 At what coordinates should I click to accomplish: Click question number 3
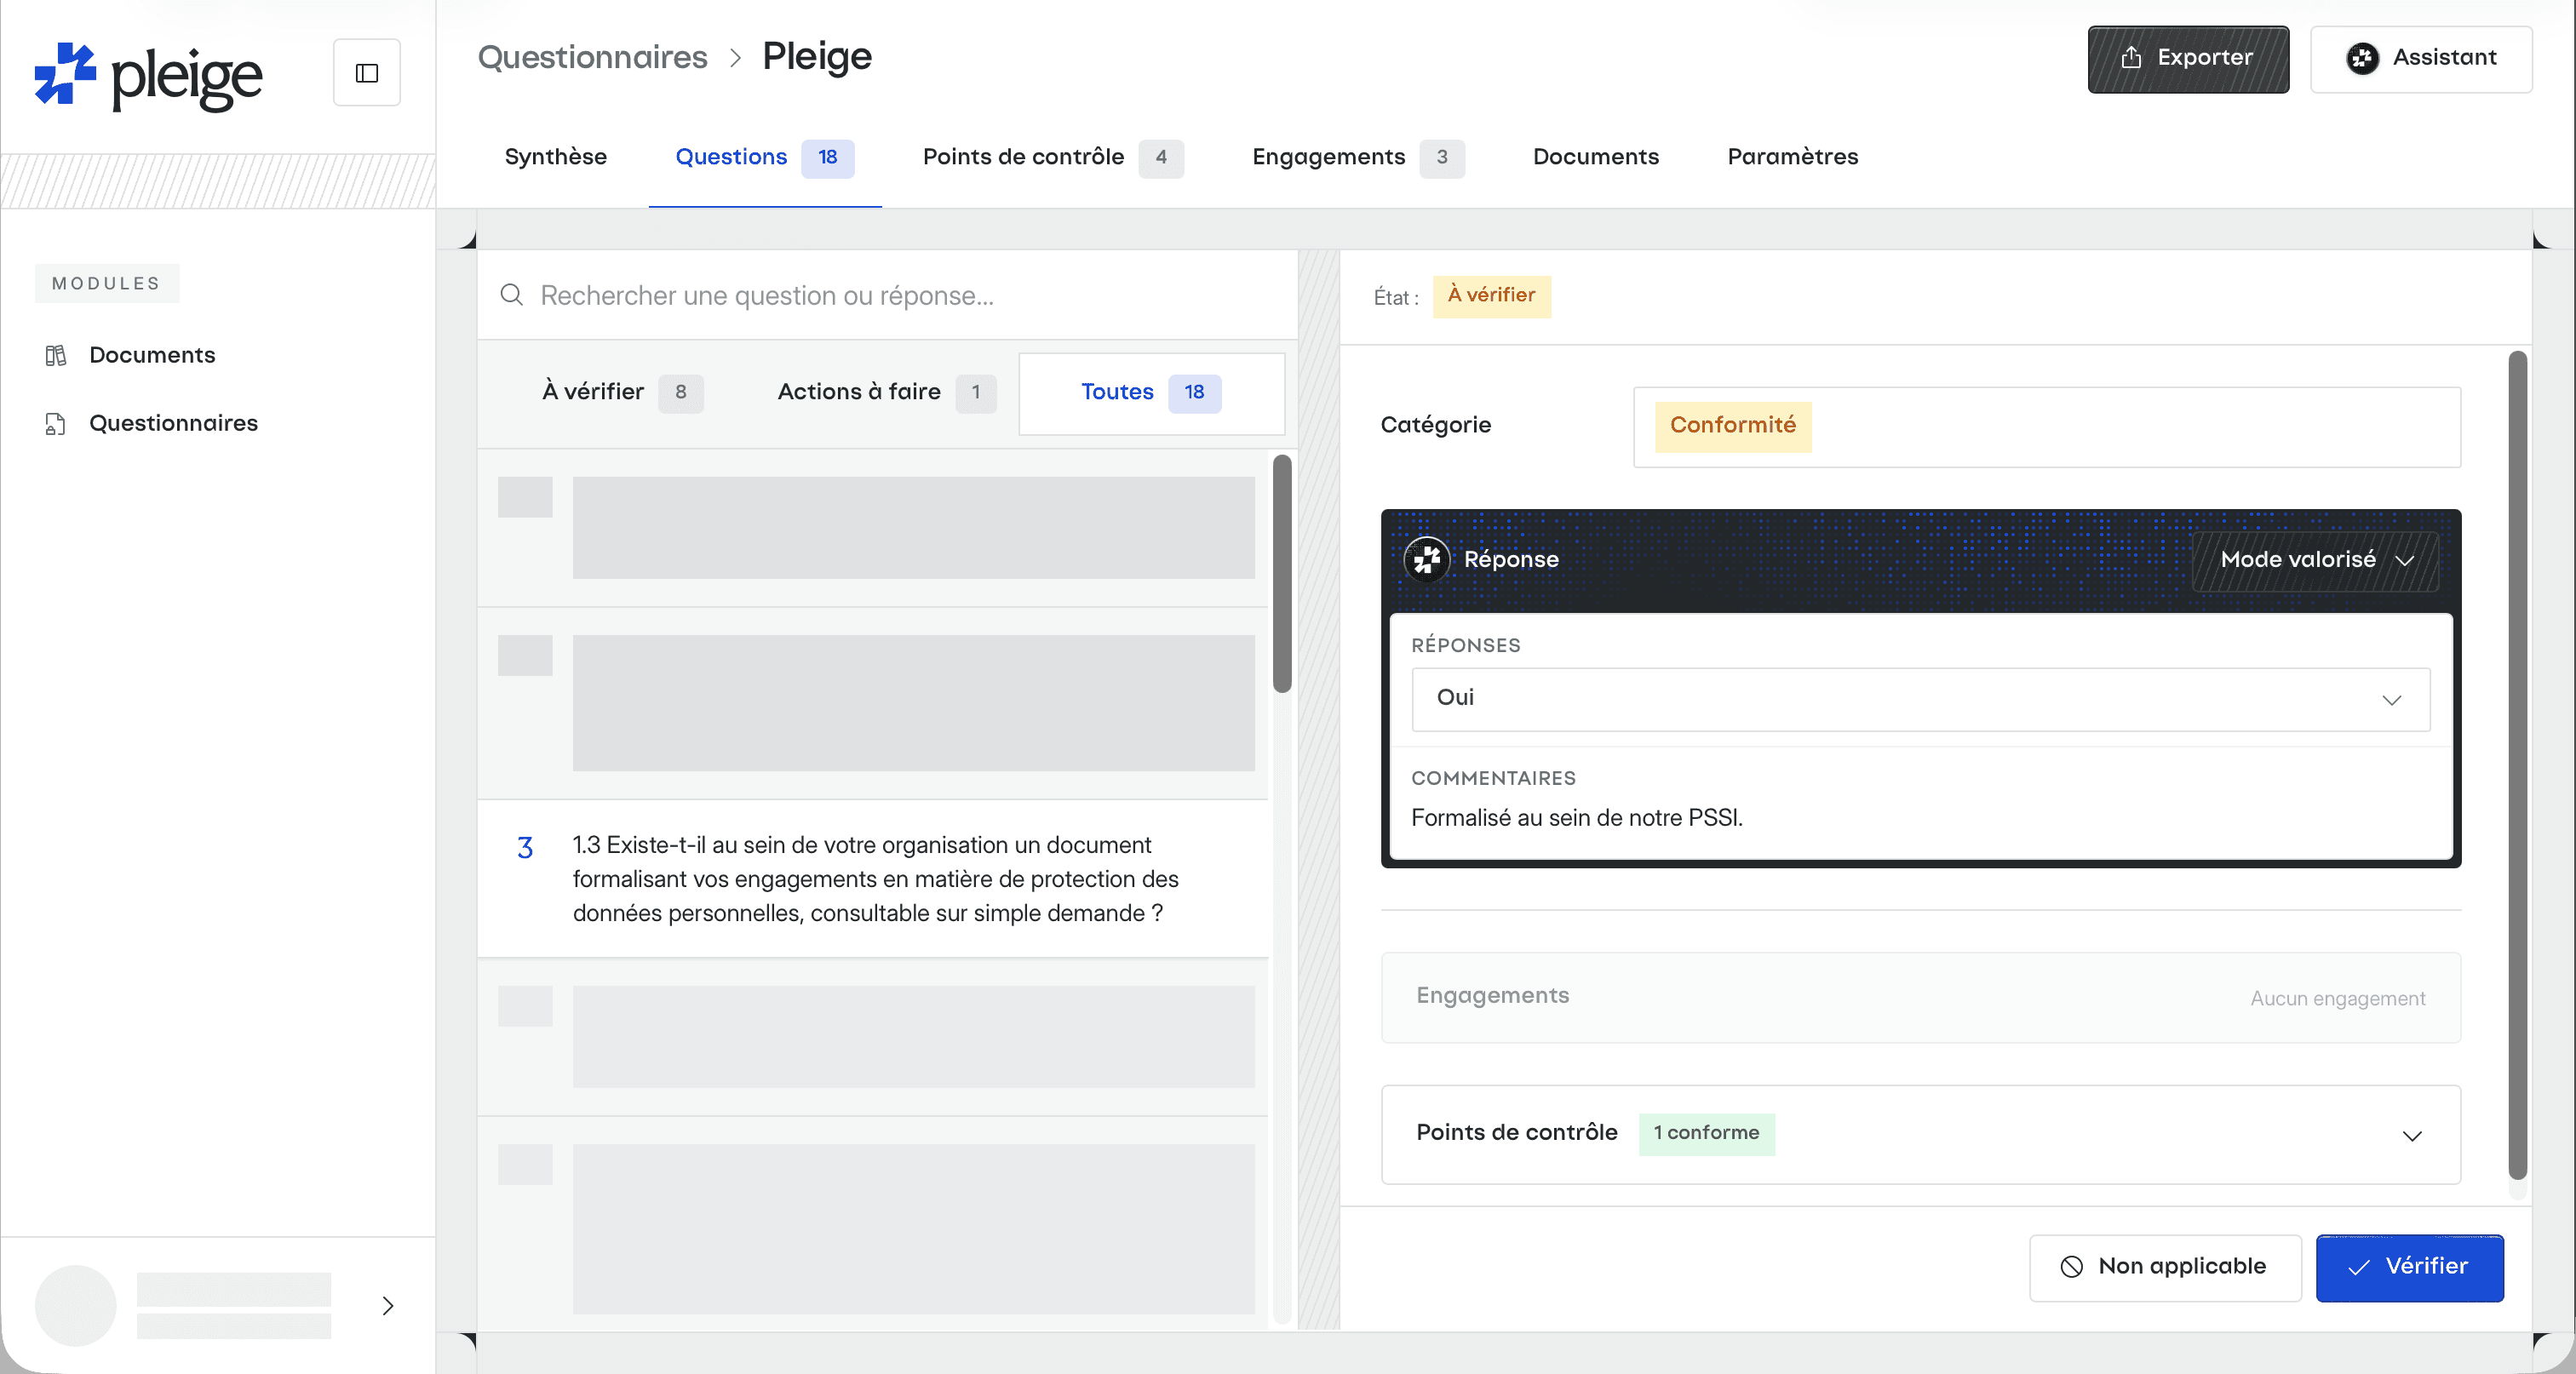(524, 848)
